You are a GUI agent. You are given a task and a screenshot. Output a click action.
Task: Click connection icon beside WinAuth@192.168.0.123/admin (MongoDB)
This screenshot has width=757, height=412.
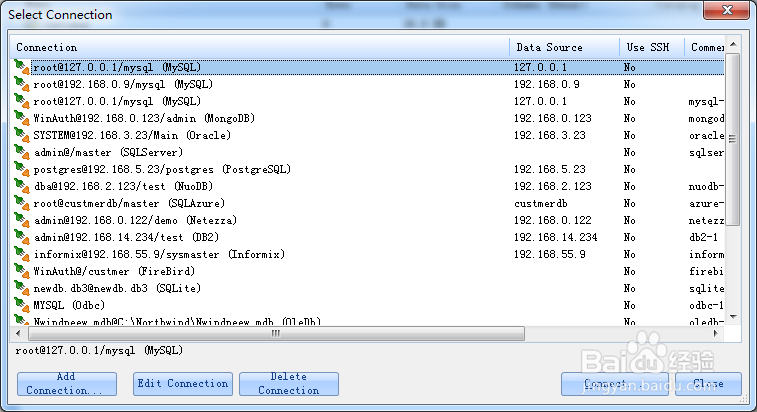point(22,118)
